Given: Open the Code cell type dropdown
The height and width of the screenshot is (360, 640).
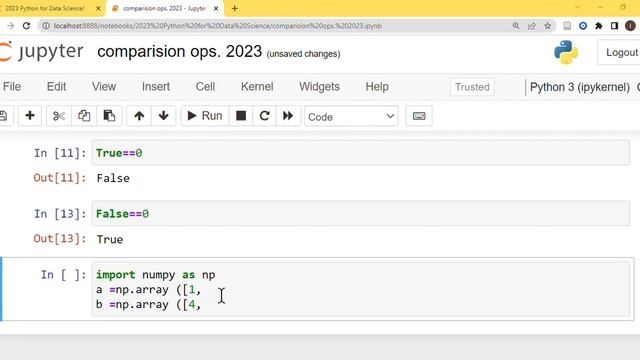Looking at the screenshot, I should point(351,117).
